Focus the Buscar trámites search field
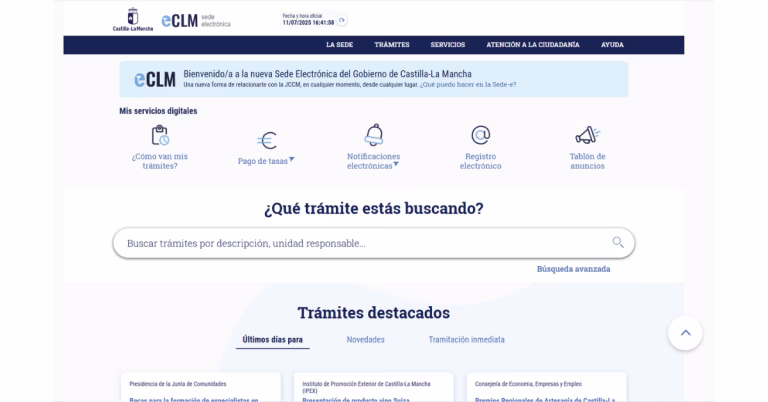This screenshot has height=402, width=768. pyautogui.click(x=374, y=243)
